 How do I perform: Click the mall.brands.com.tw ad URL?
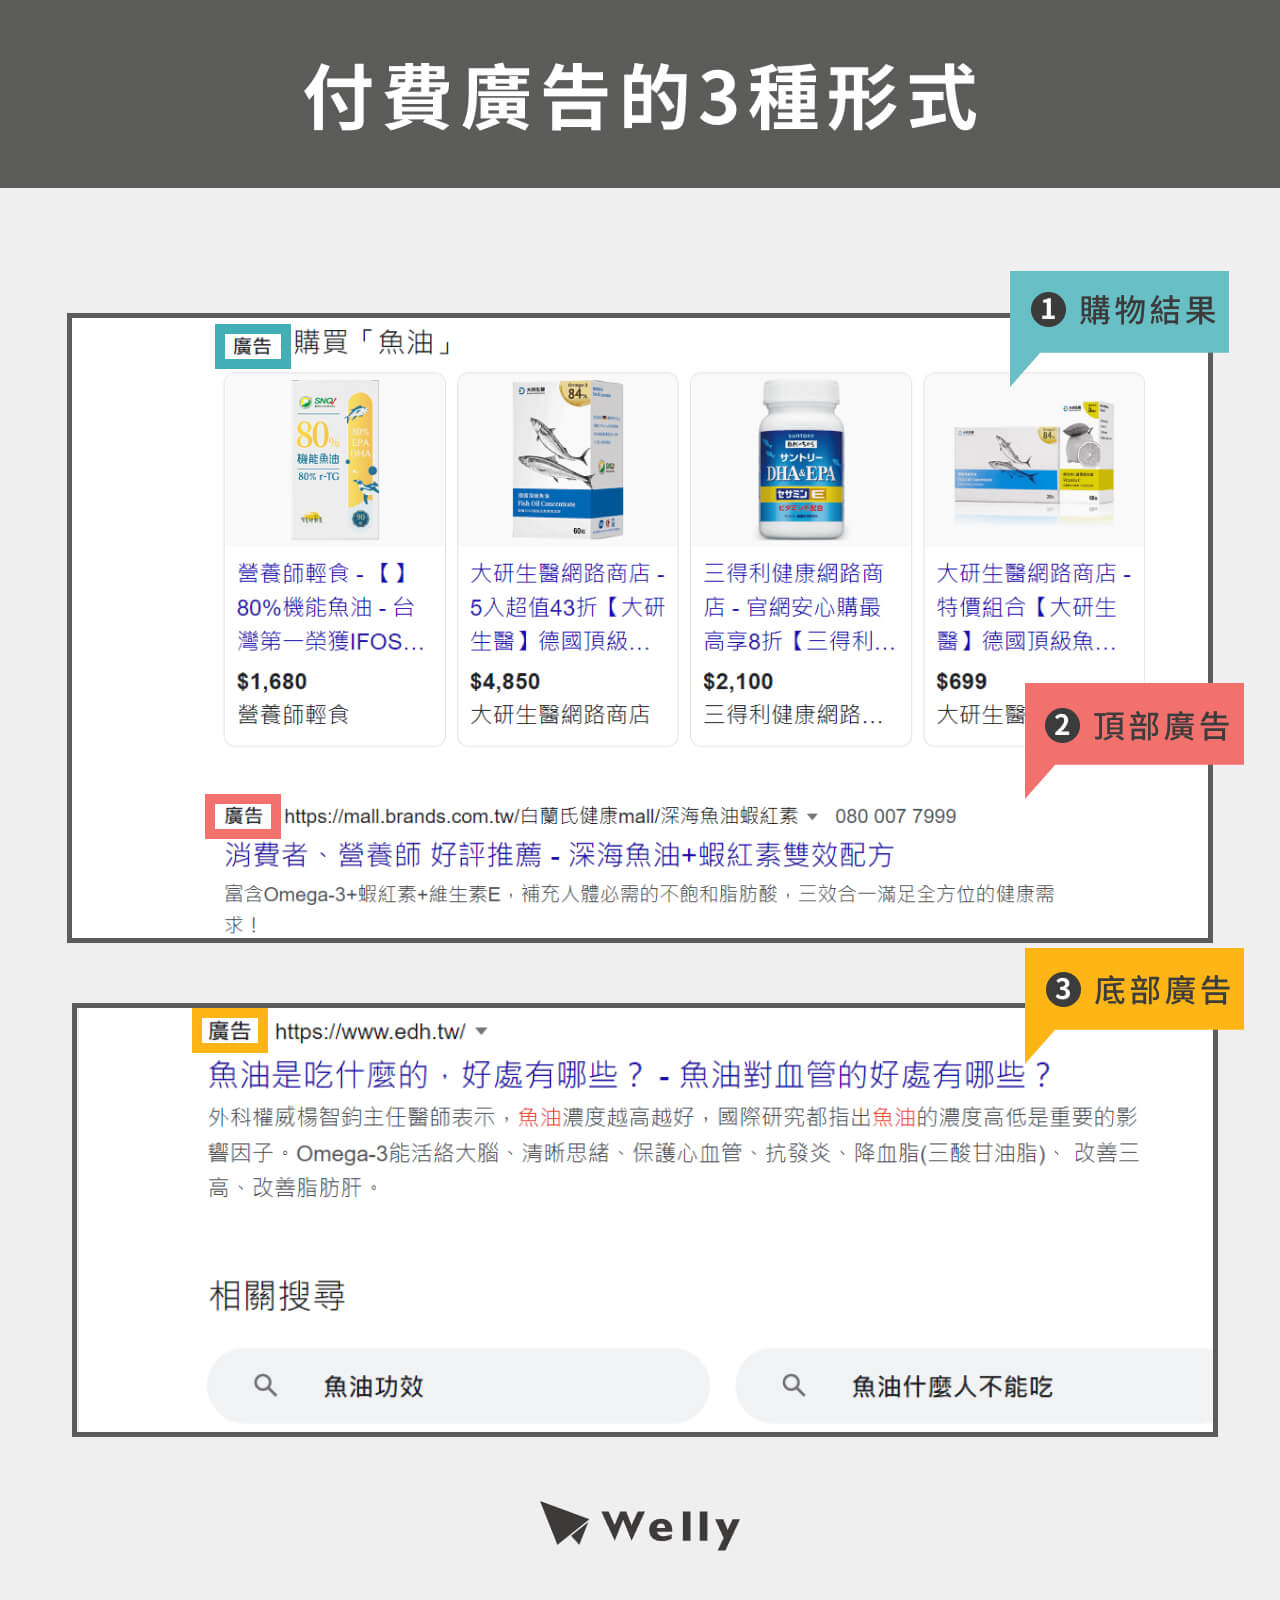click(541, 816)
